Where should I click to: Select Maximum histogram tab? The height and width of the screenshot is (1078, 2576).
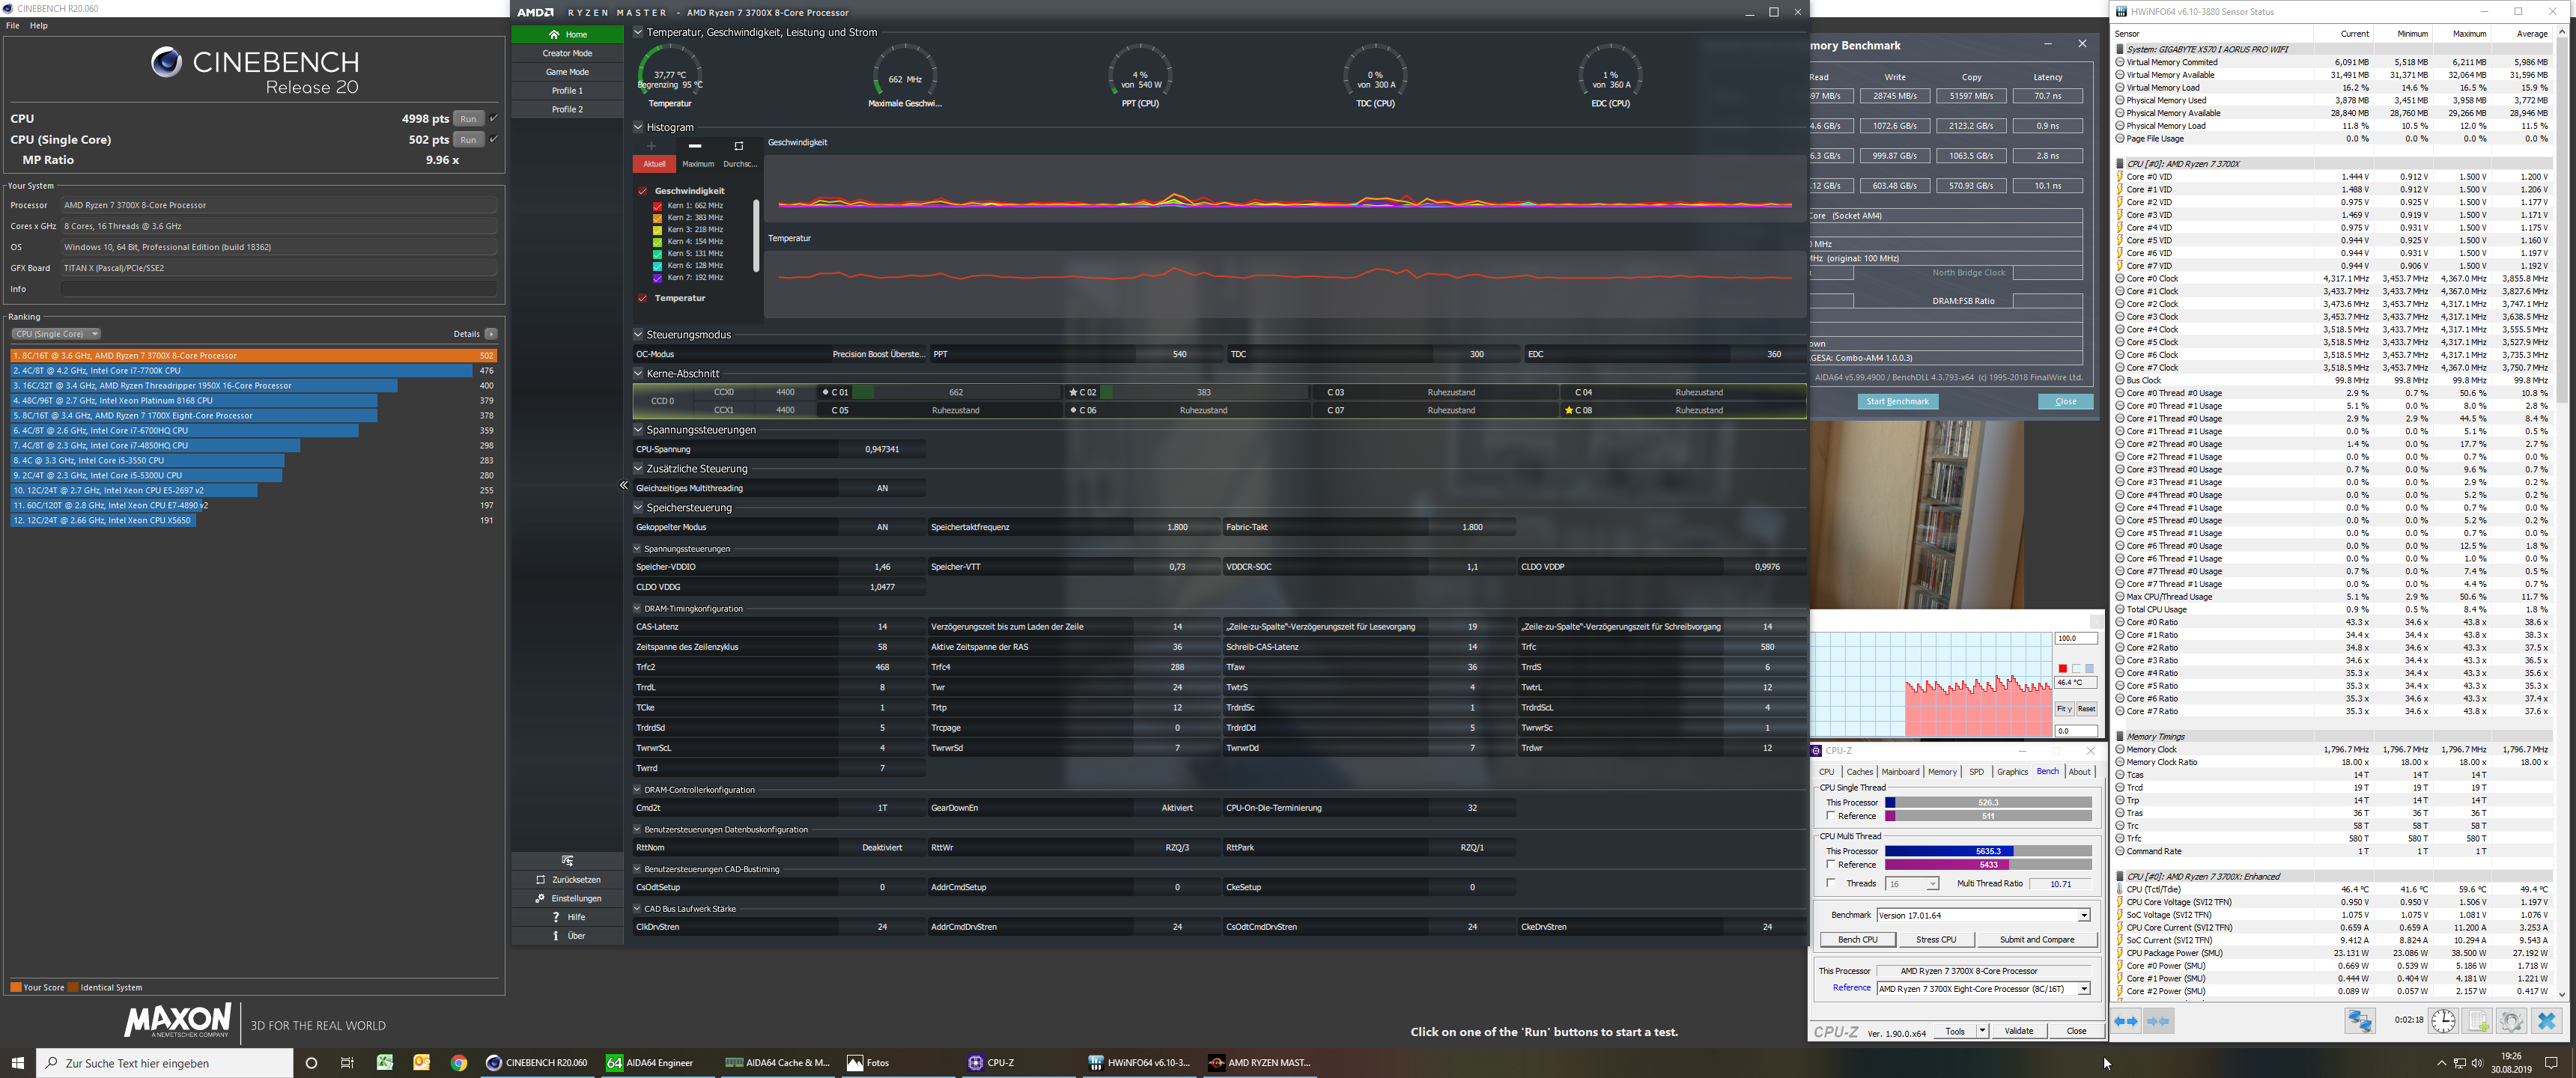(x=698, y=164)
